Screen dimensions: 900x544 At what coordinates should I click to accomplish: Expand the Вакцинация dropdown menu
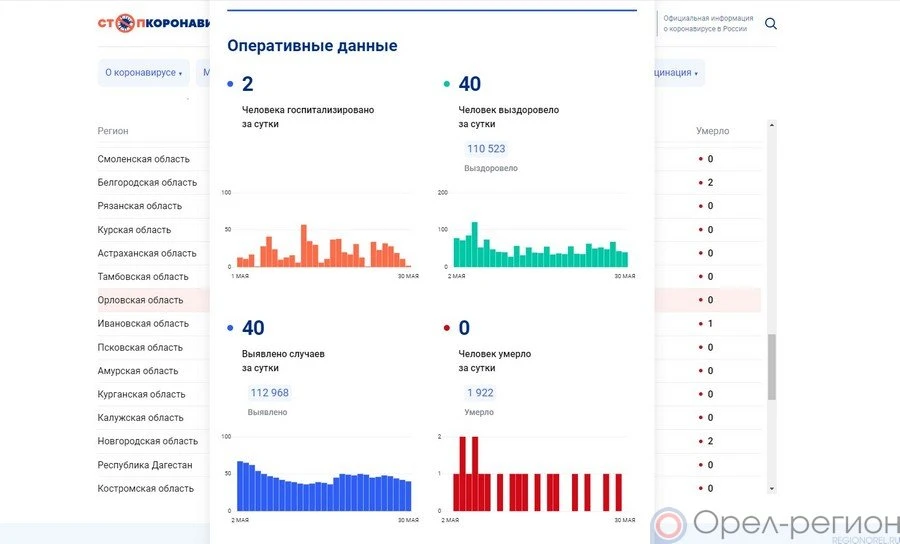678,73
